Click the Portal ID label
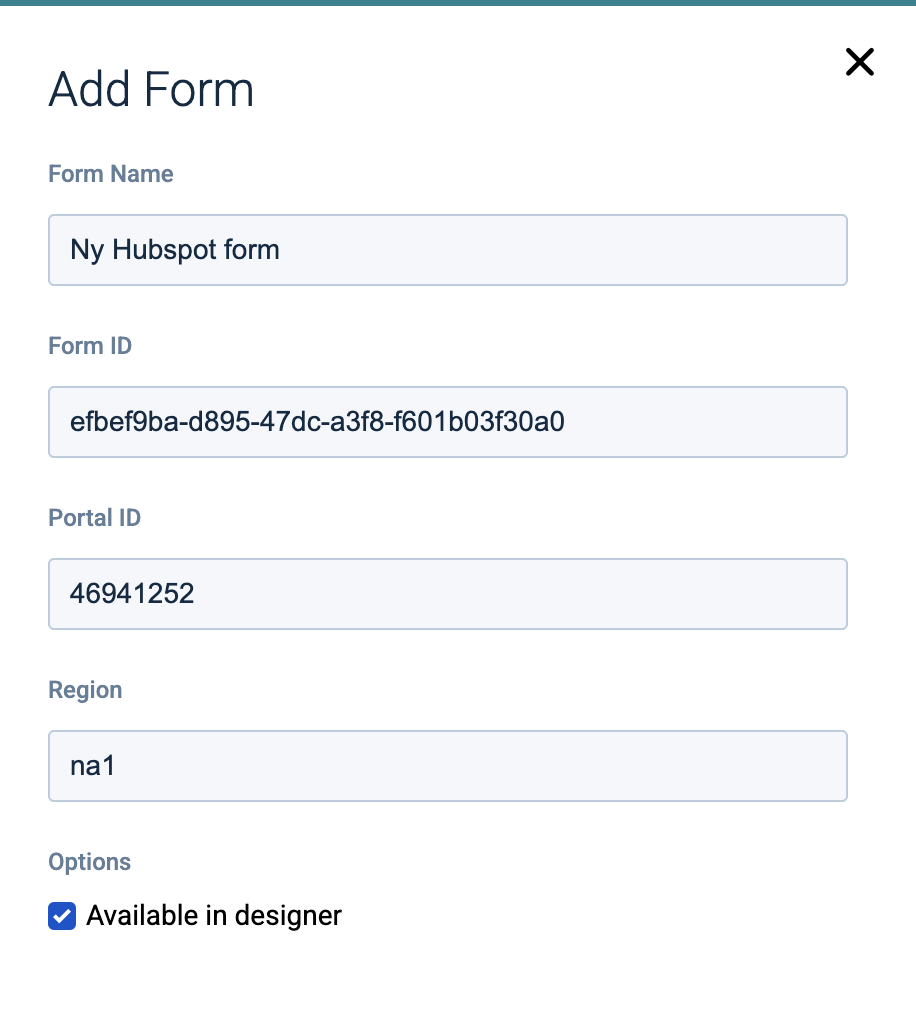 (95, 518)
